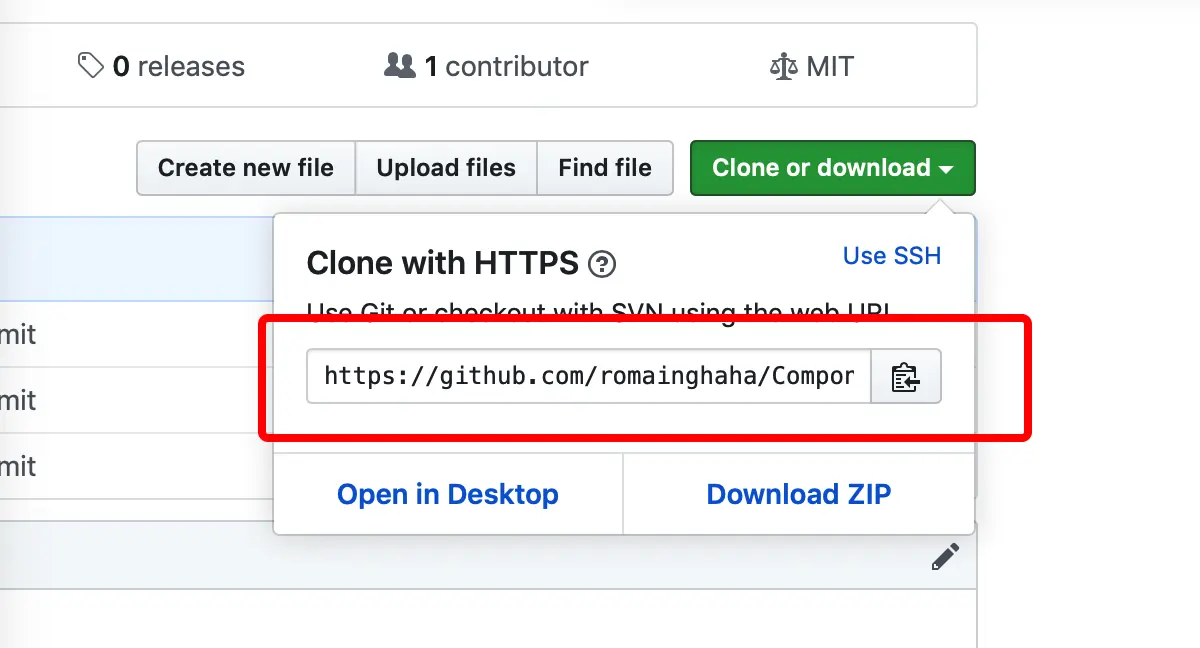The width and height of the screenshot is (1200, 648).
Task: Collapse the Clone or download dropdown
Action: (832, 168)
